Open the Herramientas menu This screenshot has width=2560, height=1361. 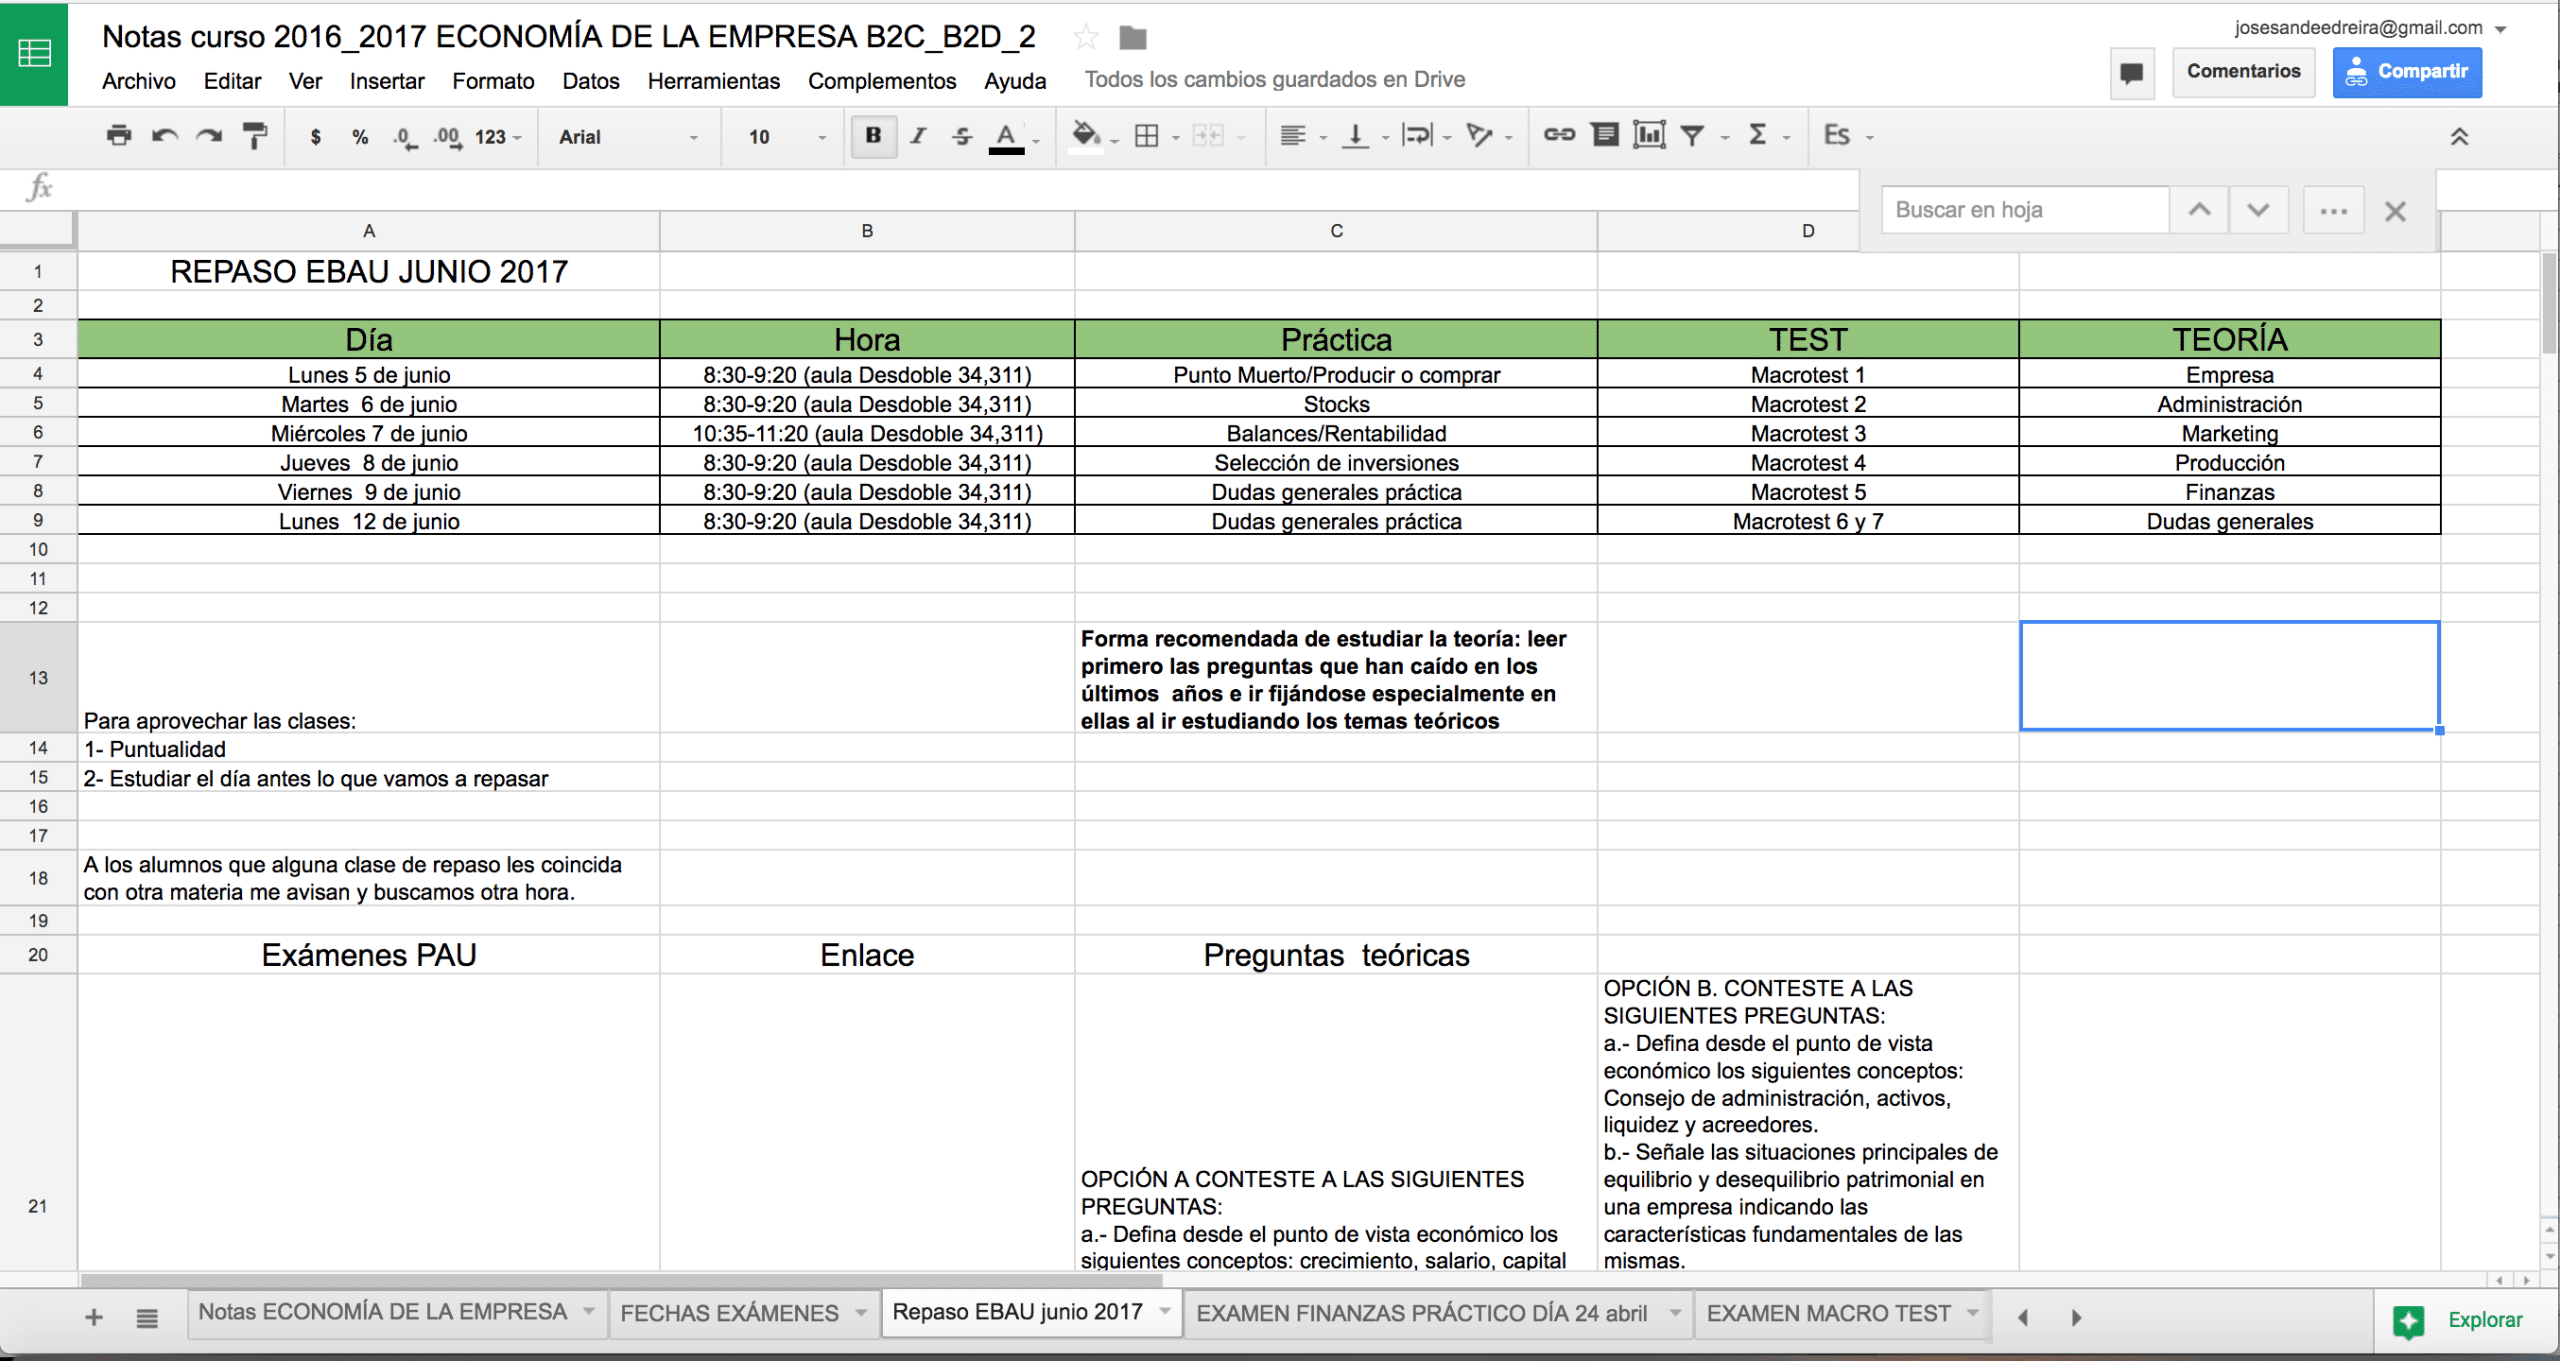(x=713, y=81)
